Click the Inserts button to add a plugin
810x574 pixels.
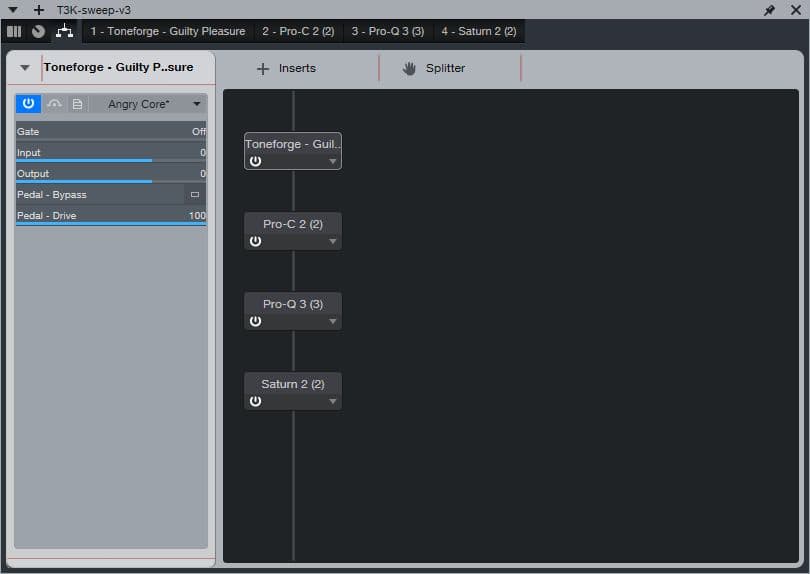pos(287,68)
